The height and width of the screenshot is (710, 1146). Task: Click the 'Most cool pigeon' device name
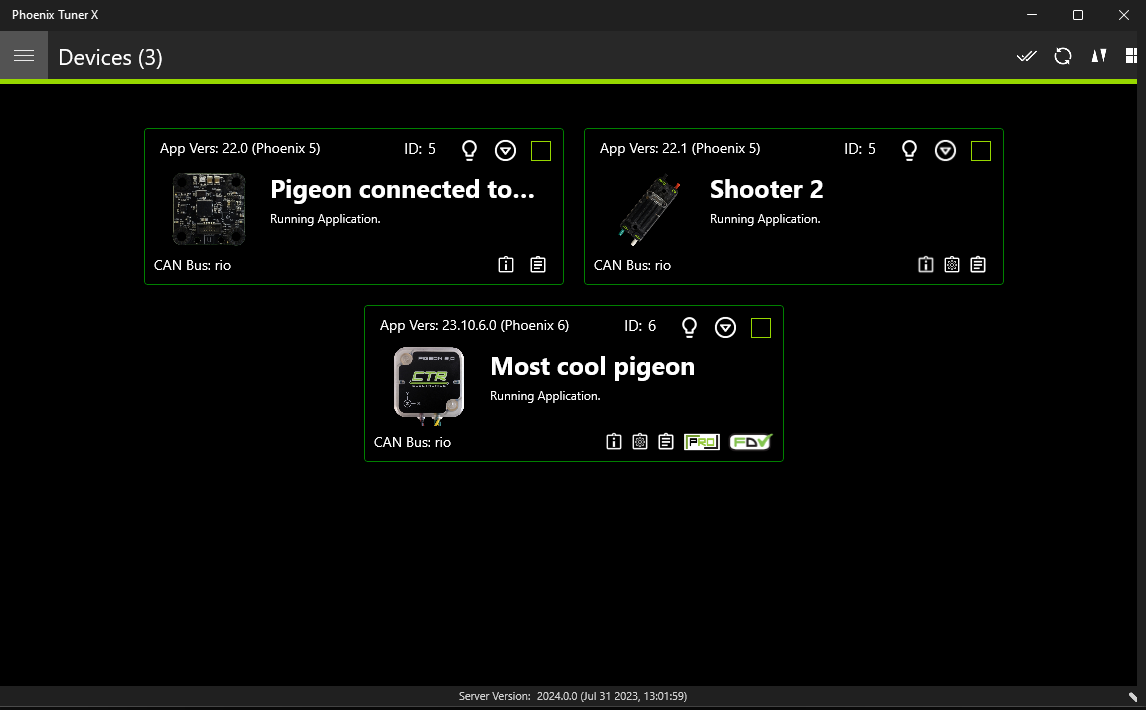[593, 367]
